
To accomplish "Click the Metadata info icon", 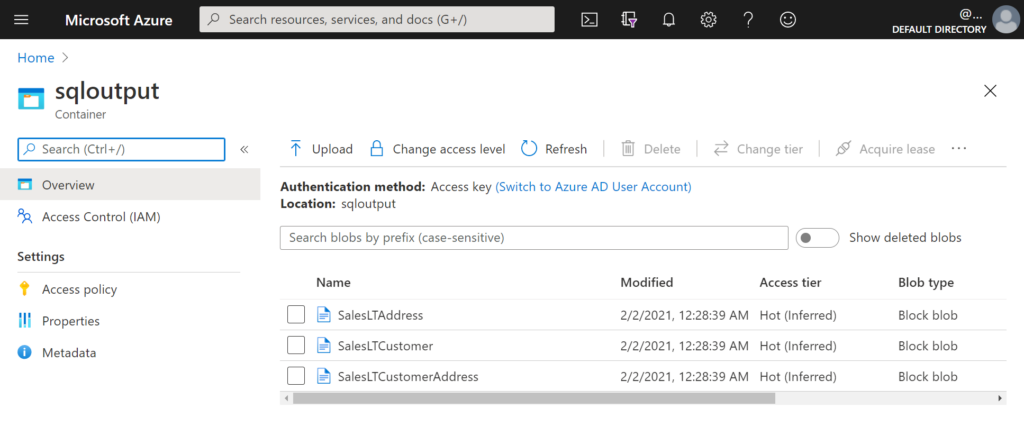I will (x=25, y=353).
